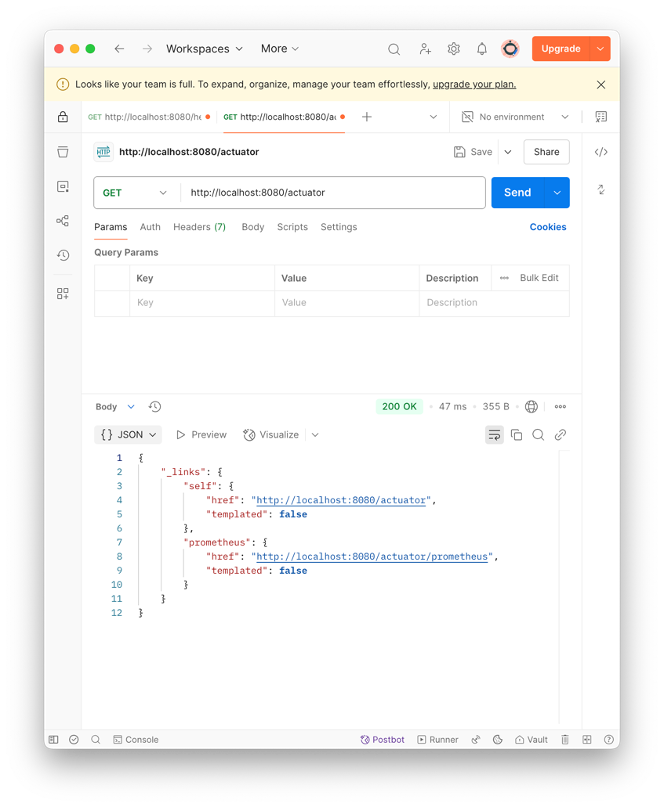Switch response view to Visualize
The height and width of the screenshot is (808, 664).
pos(272,434)
